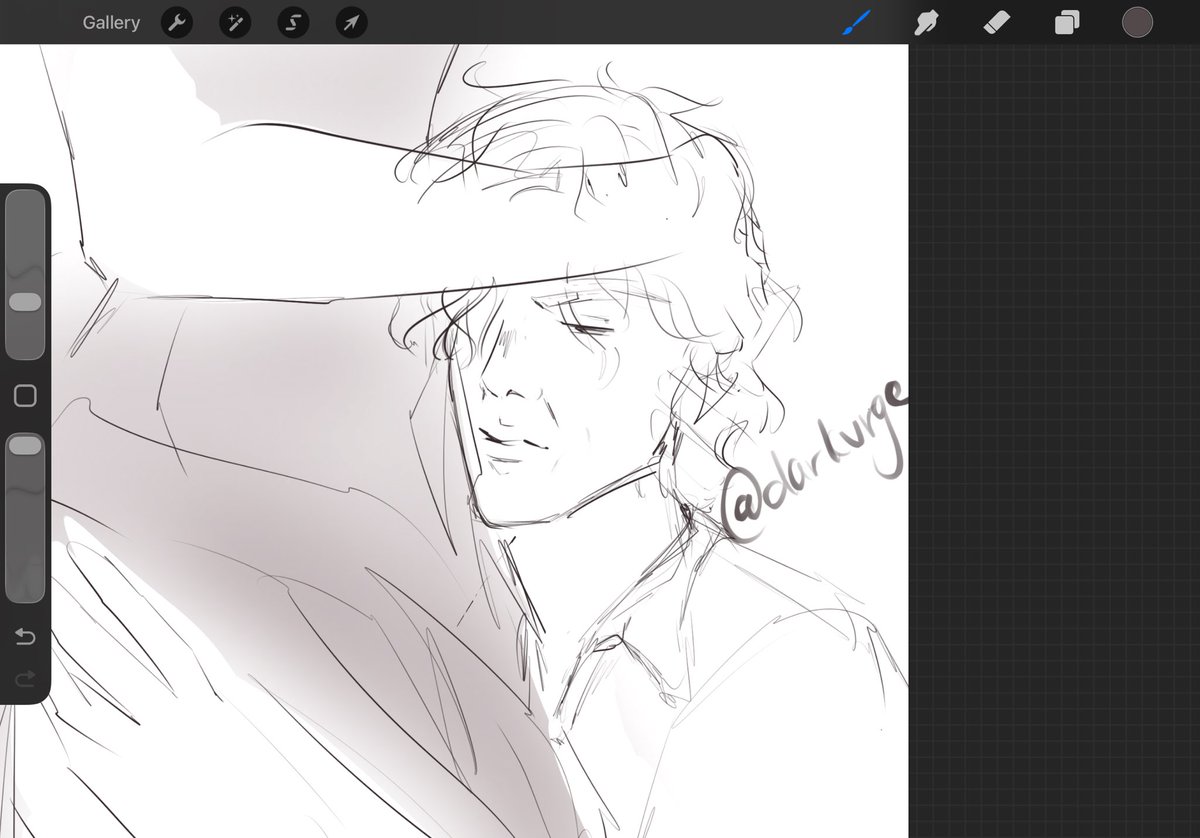Activate the Transform arrow tool
This screenshot has height=838, width=1200.
(351, 22)
